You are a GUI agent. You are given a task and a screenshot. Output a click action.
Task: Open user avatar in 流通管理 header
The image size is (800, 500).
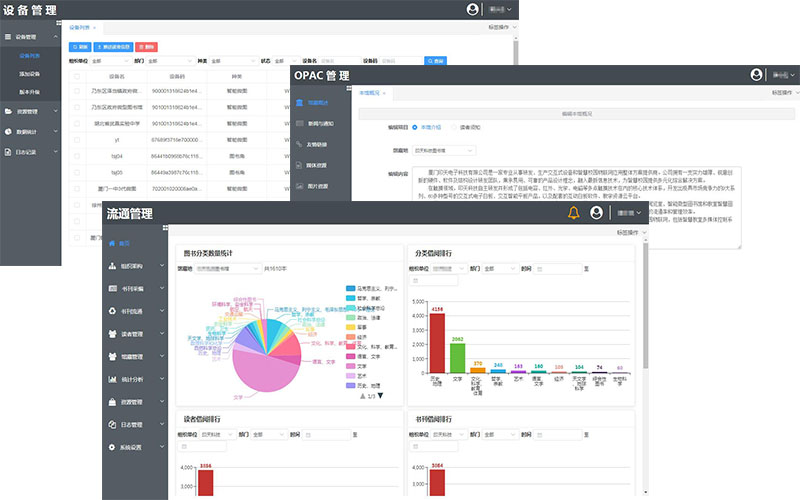point(596,212)
